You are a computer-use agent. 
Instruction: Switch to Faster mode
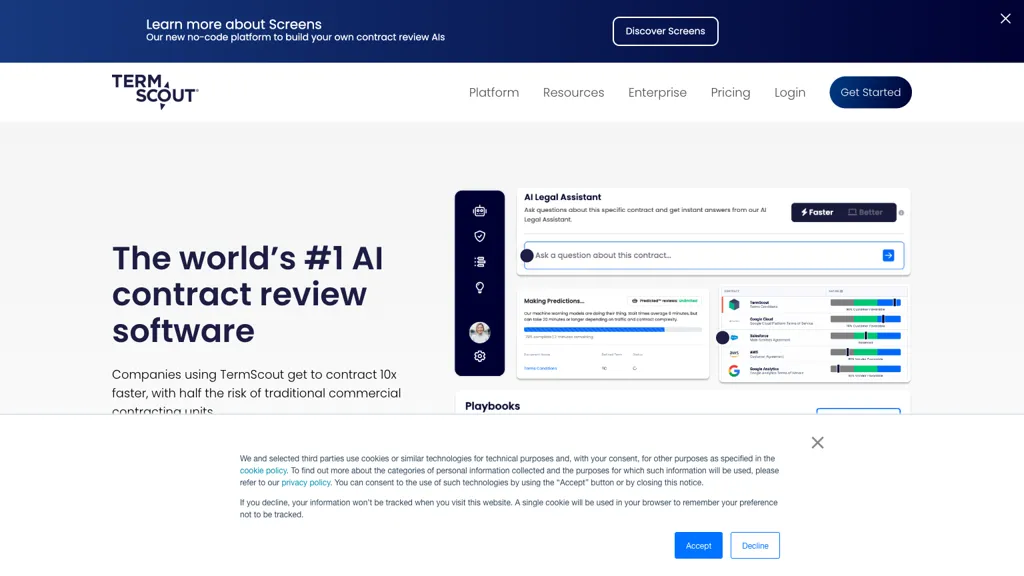click(817, 212)
